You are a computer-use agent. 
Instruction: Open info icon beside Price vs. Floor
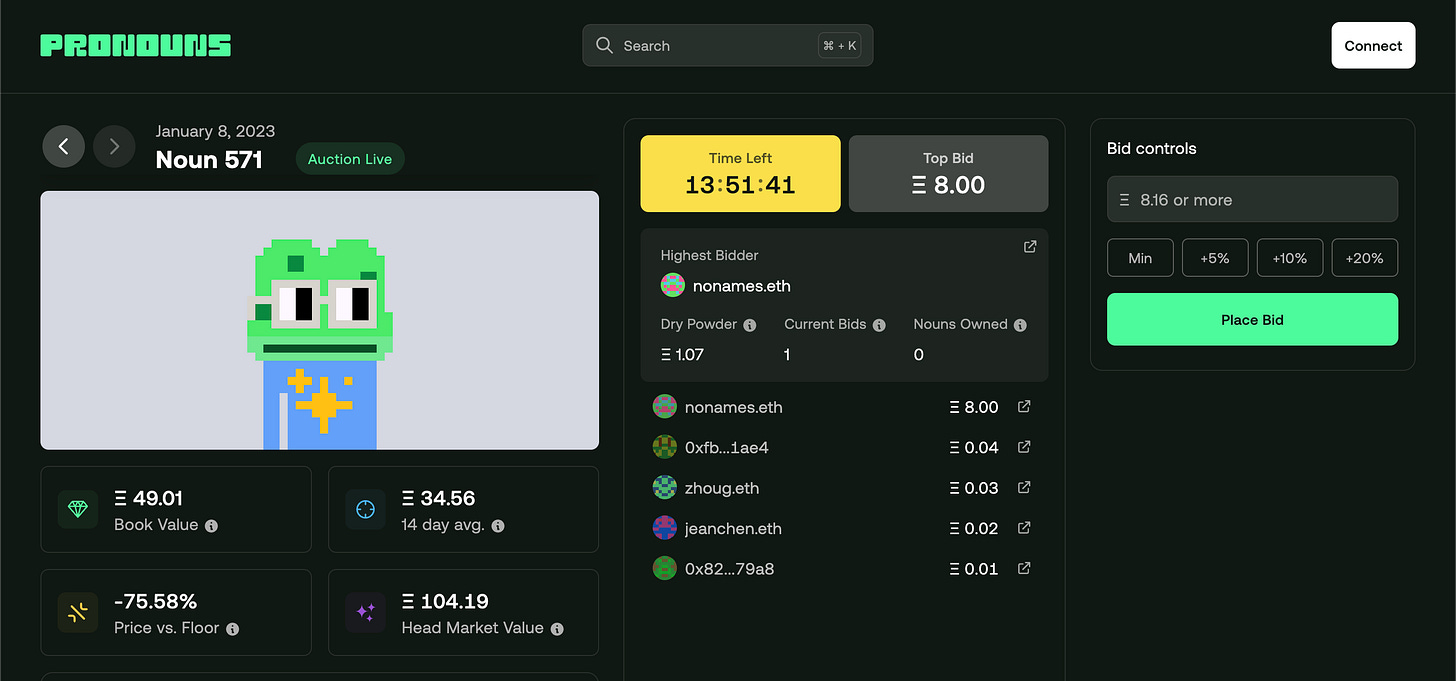(x=232, y=629)
